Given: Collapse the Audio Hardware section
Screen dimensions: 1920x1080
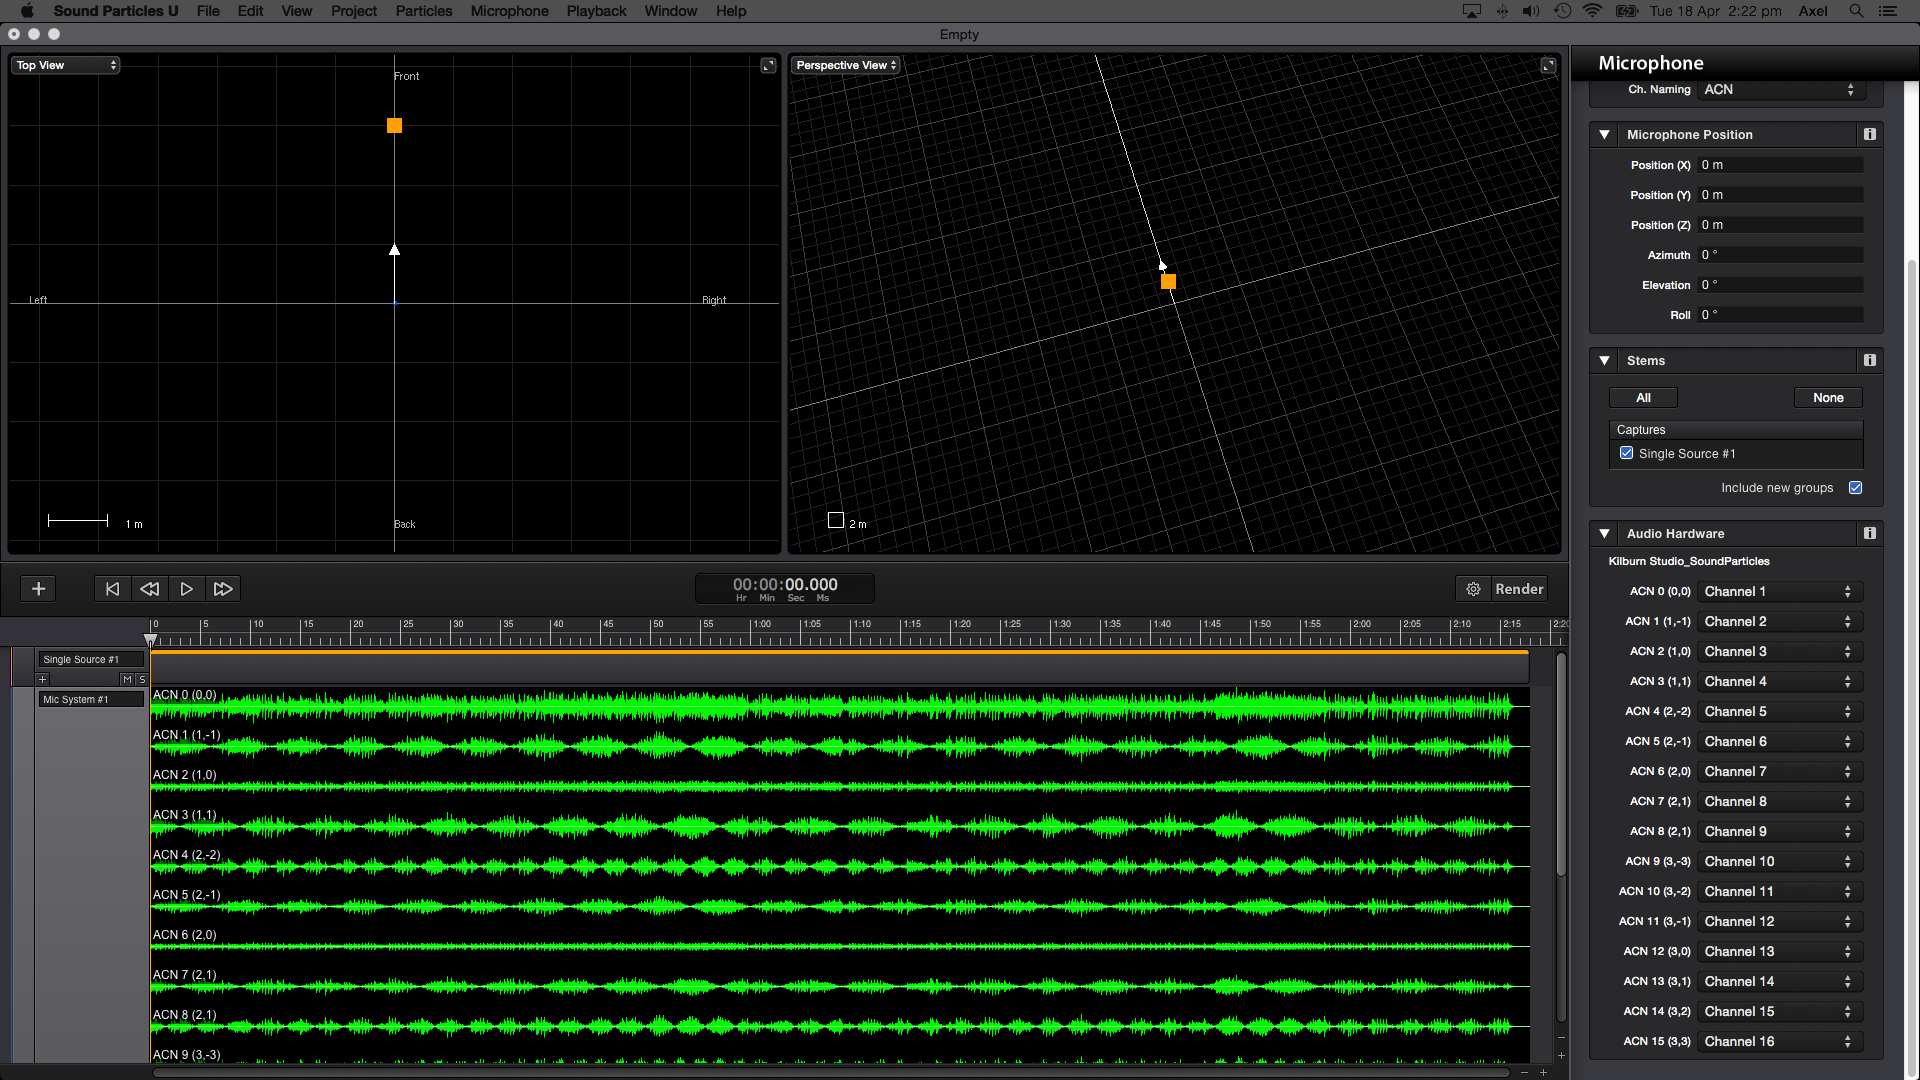Looking at the screenshot, I should (x=1604, y=533).
